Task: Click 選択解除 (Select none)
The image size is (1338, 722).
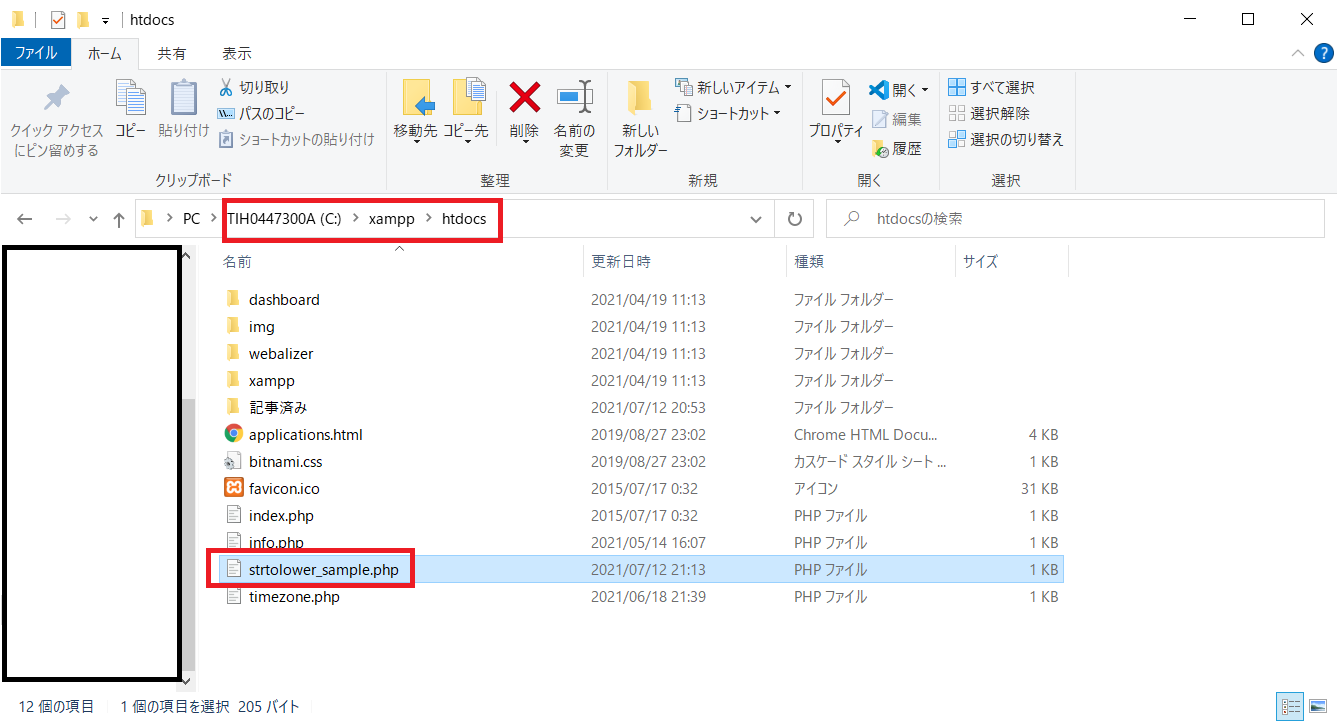Action: [x=988, y=114]
